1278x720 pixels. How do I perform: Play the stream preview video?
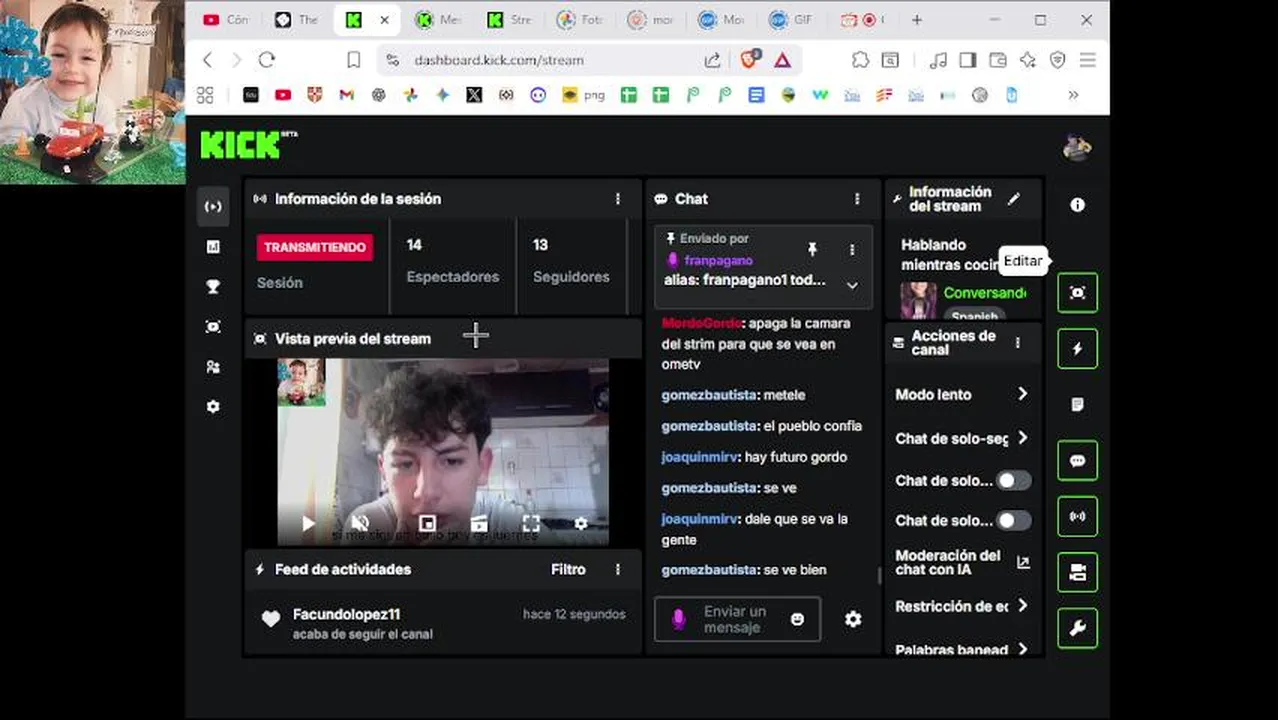pos(308,523)
